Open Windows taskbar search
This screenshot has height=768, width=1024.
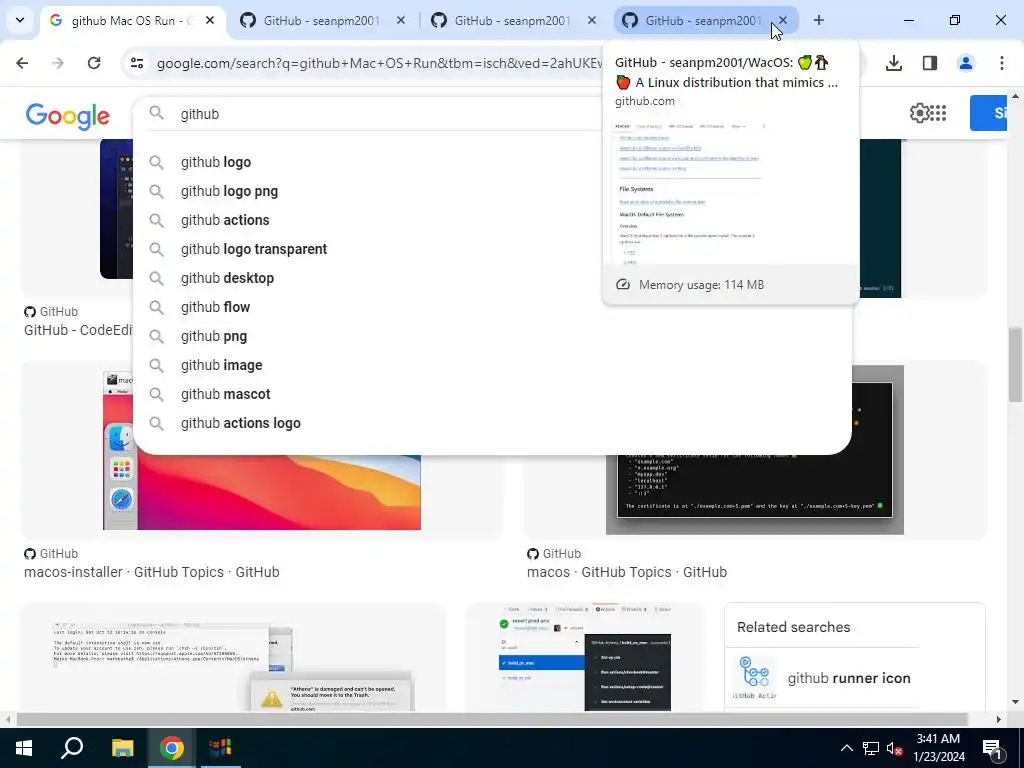coord(72,748)
